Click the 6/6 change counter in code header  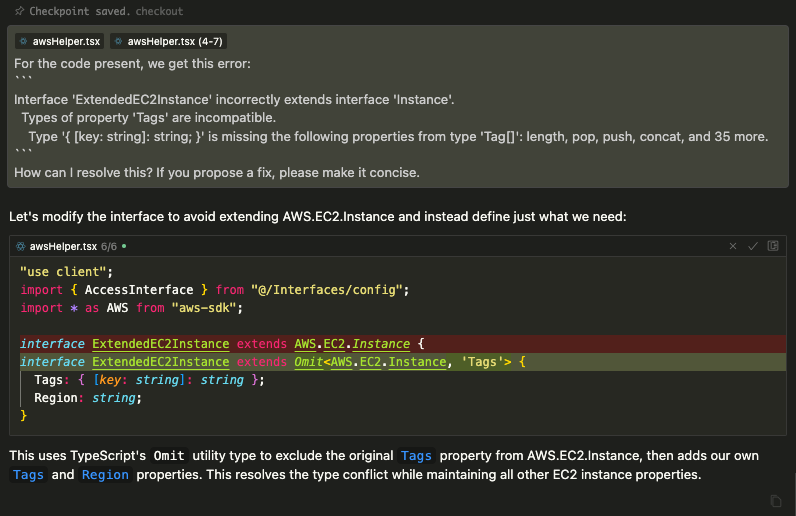109,245
